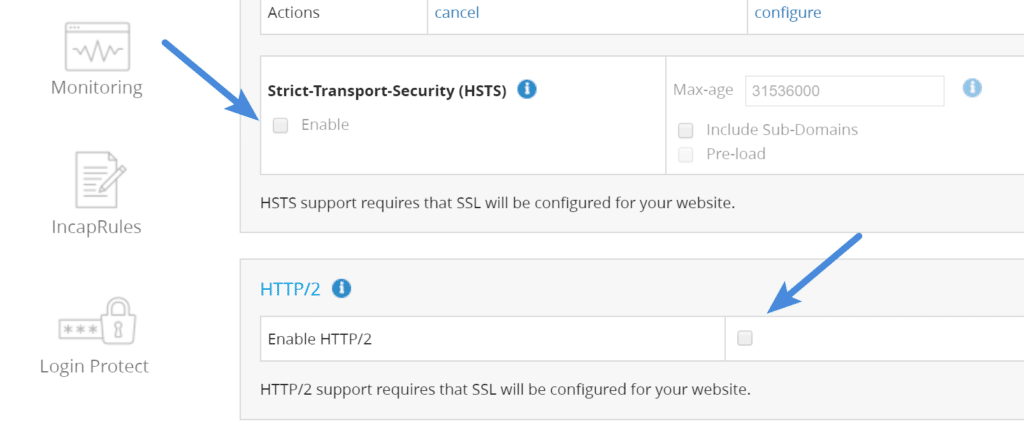
Task: Click the Login Protect padlock icon
Action: (x=96, y=320)
